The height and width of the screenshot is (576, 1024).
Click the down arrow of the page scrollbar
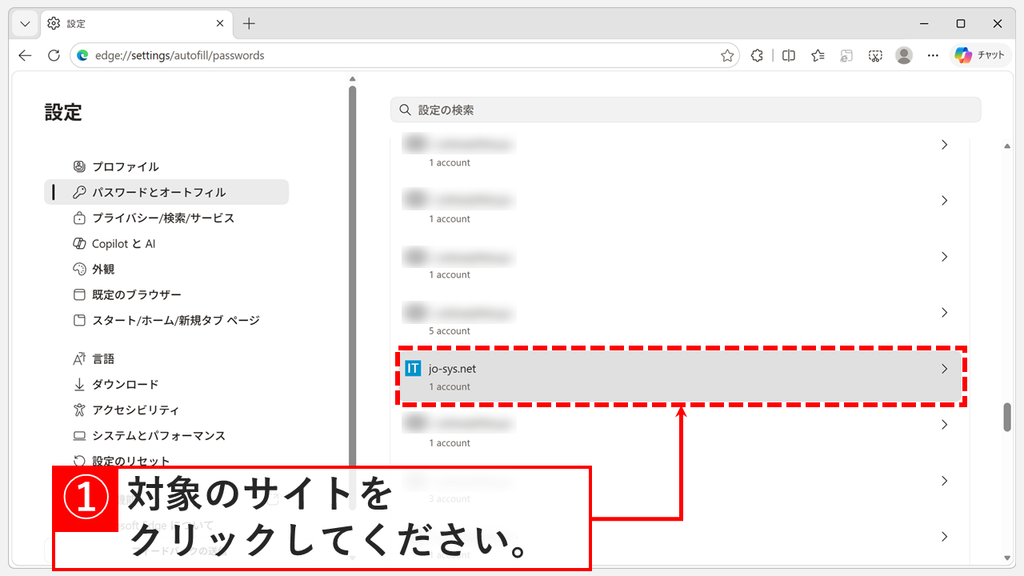point(1007,558)
